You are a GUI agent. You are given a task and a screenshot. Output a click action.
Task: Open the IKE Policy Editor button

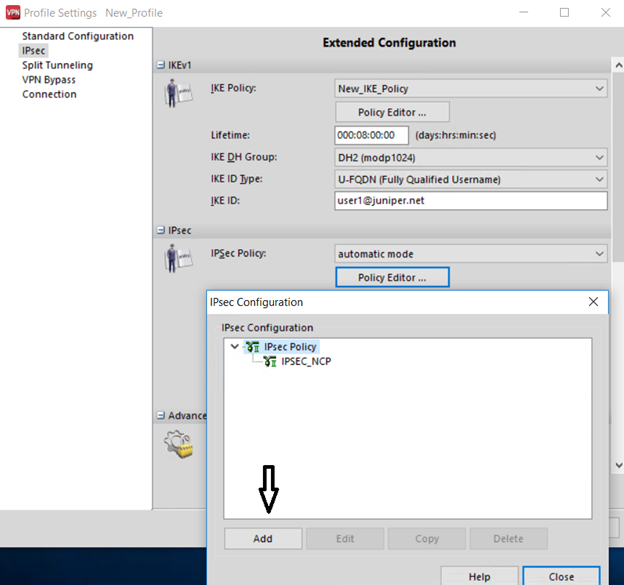coord(392,112)
